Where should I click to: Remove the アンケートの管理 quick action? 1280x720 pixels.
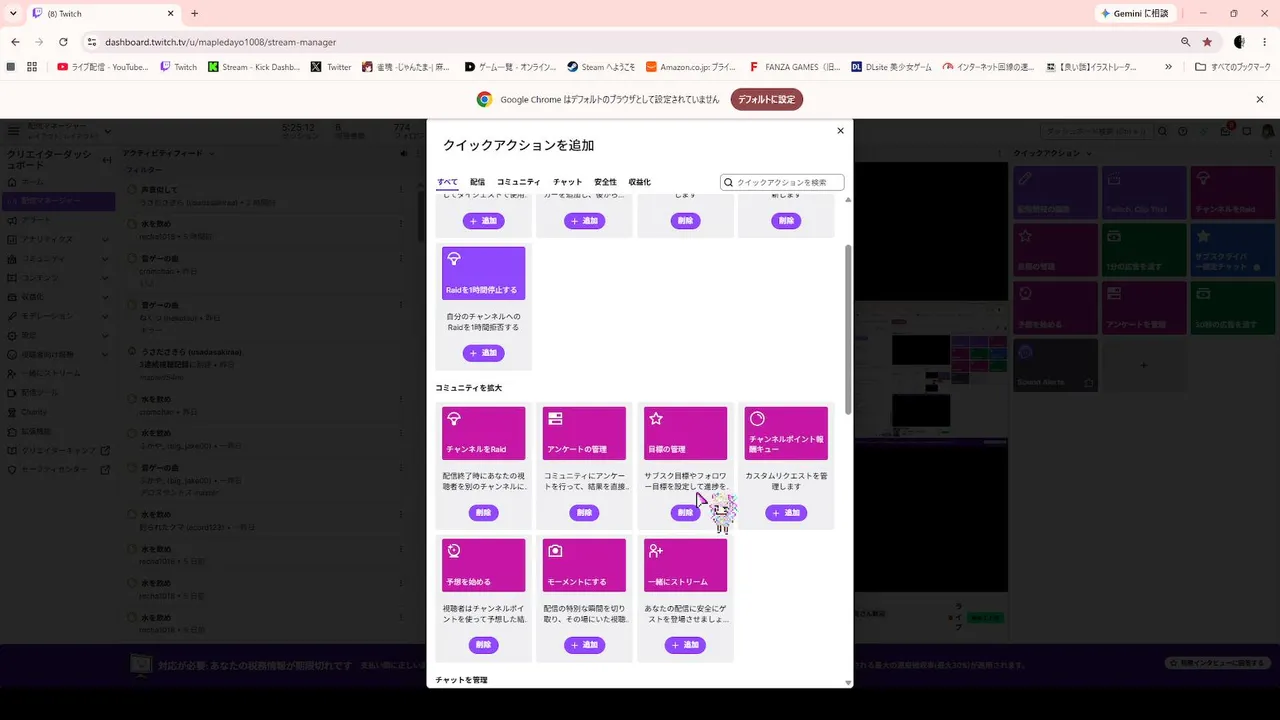(x=584, y=513)
